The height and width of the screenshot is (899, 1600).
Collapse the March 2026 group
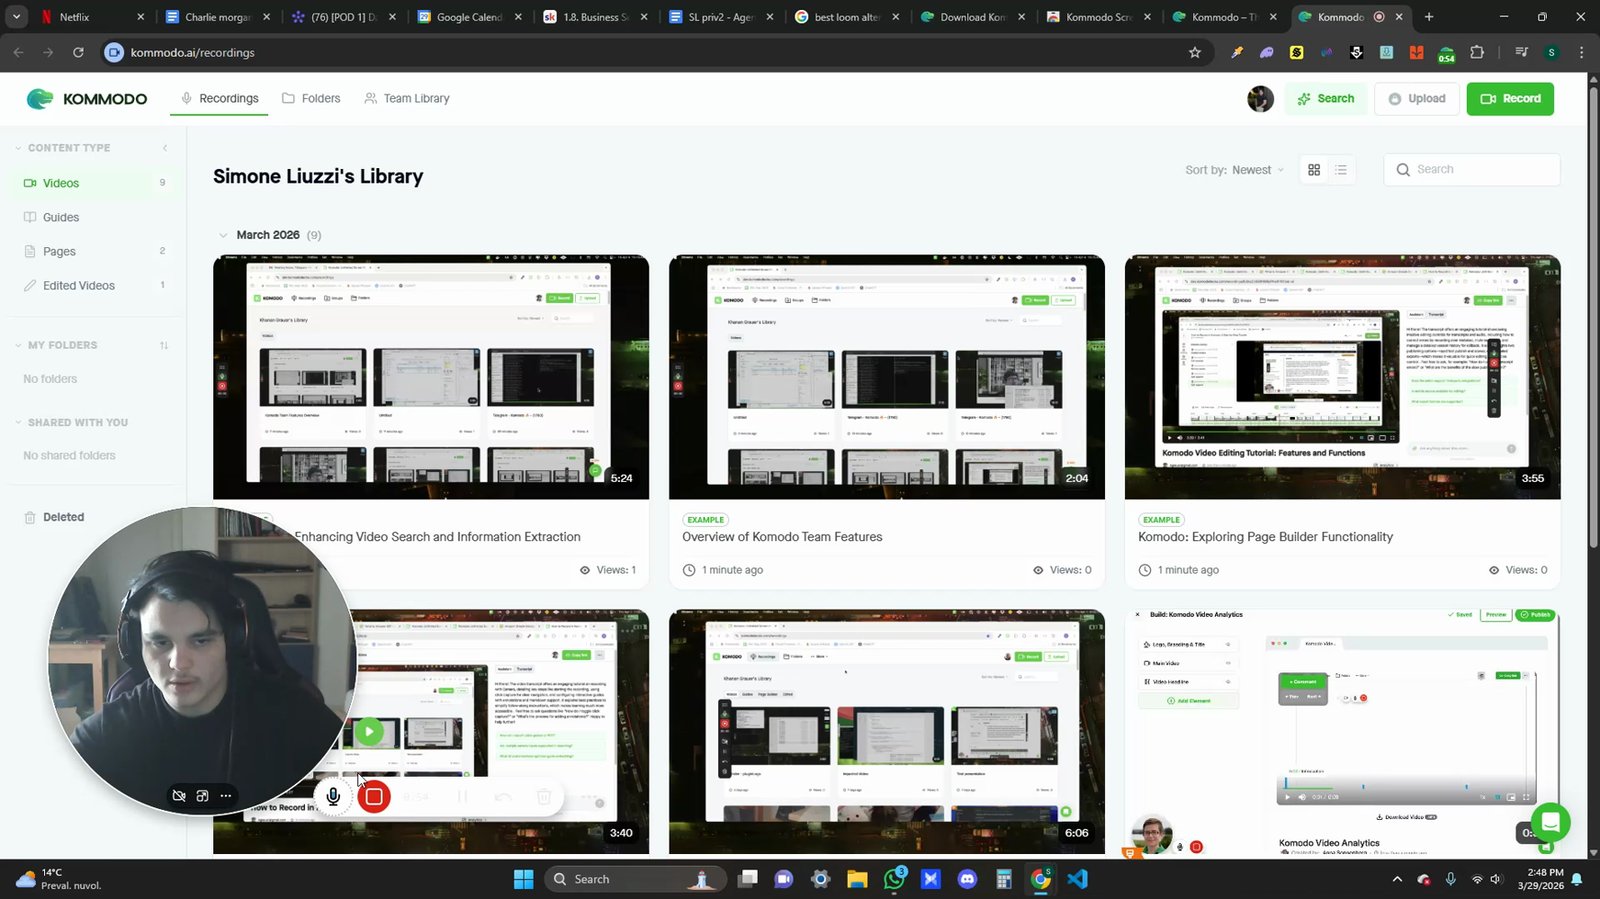point(223,236)
